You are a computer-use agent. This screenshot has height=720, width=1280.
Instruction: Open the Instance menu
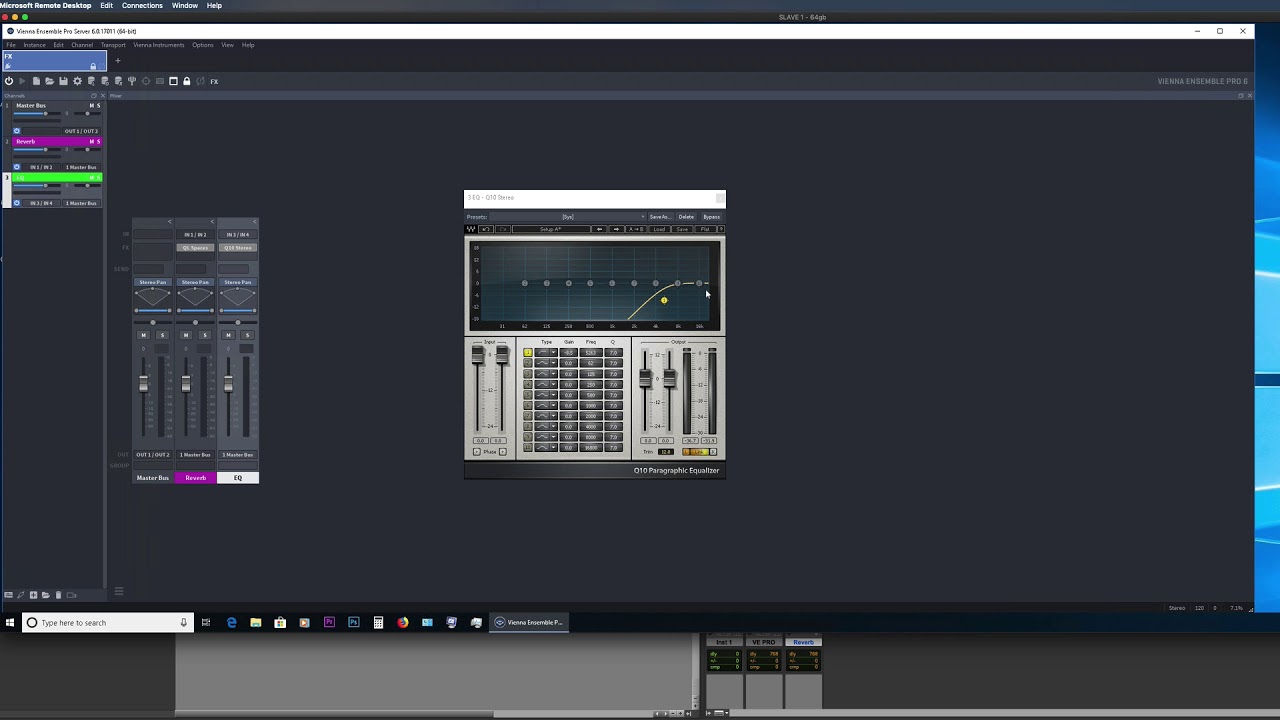[x=34, y=45]
